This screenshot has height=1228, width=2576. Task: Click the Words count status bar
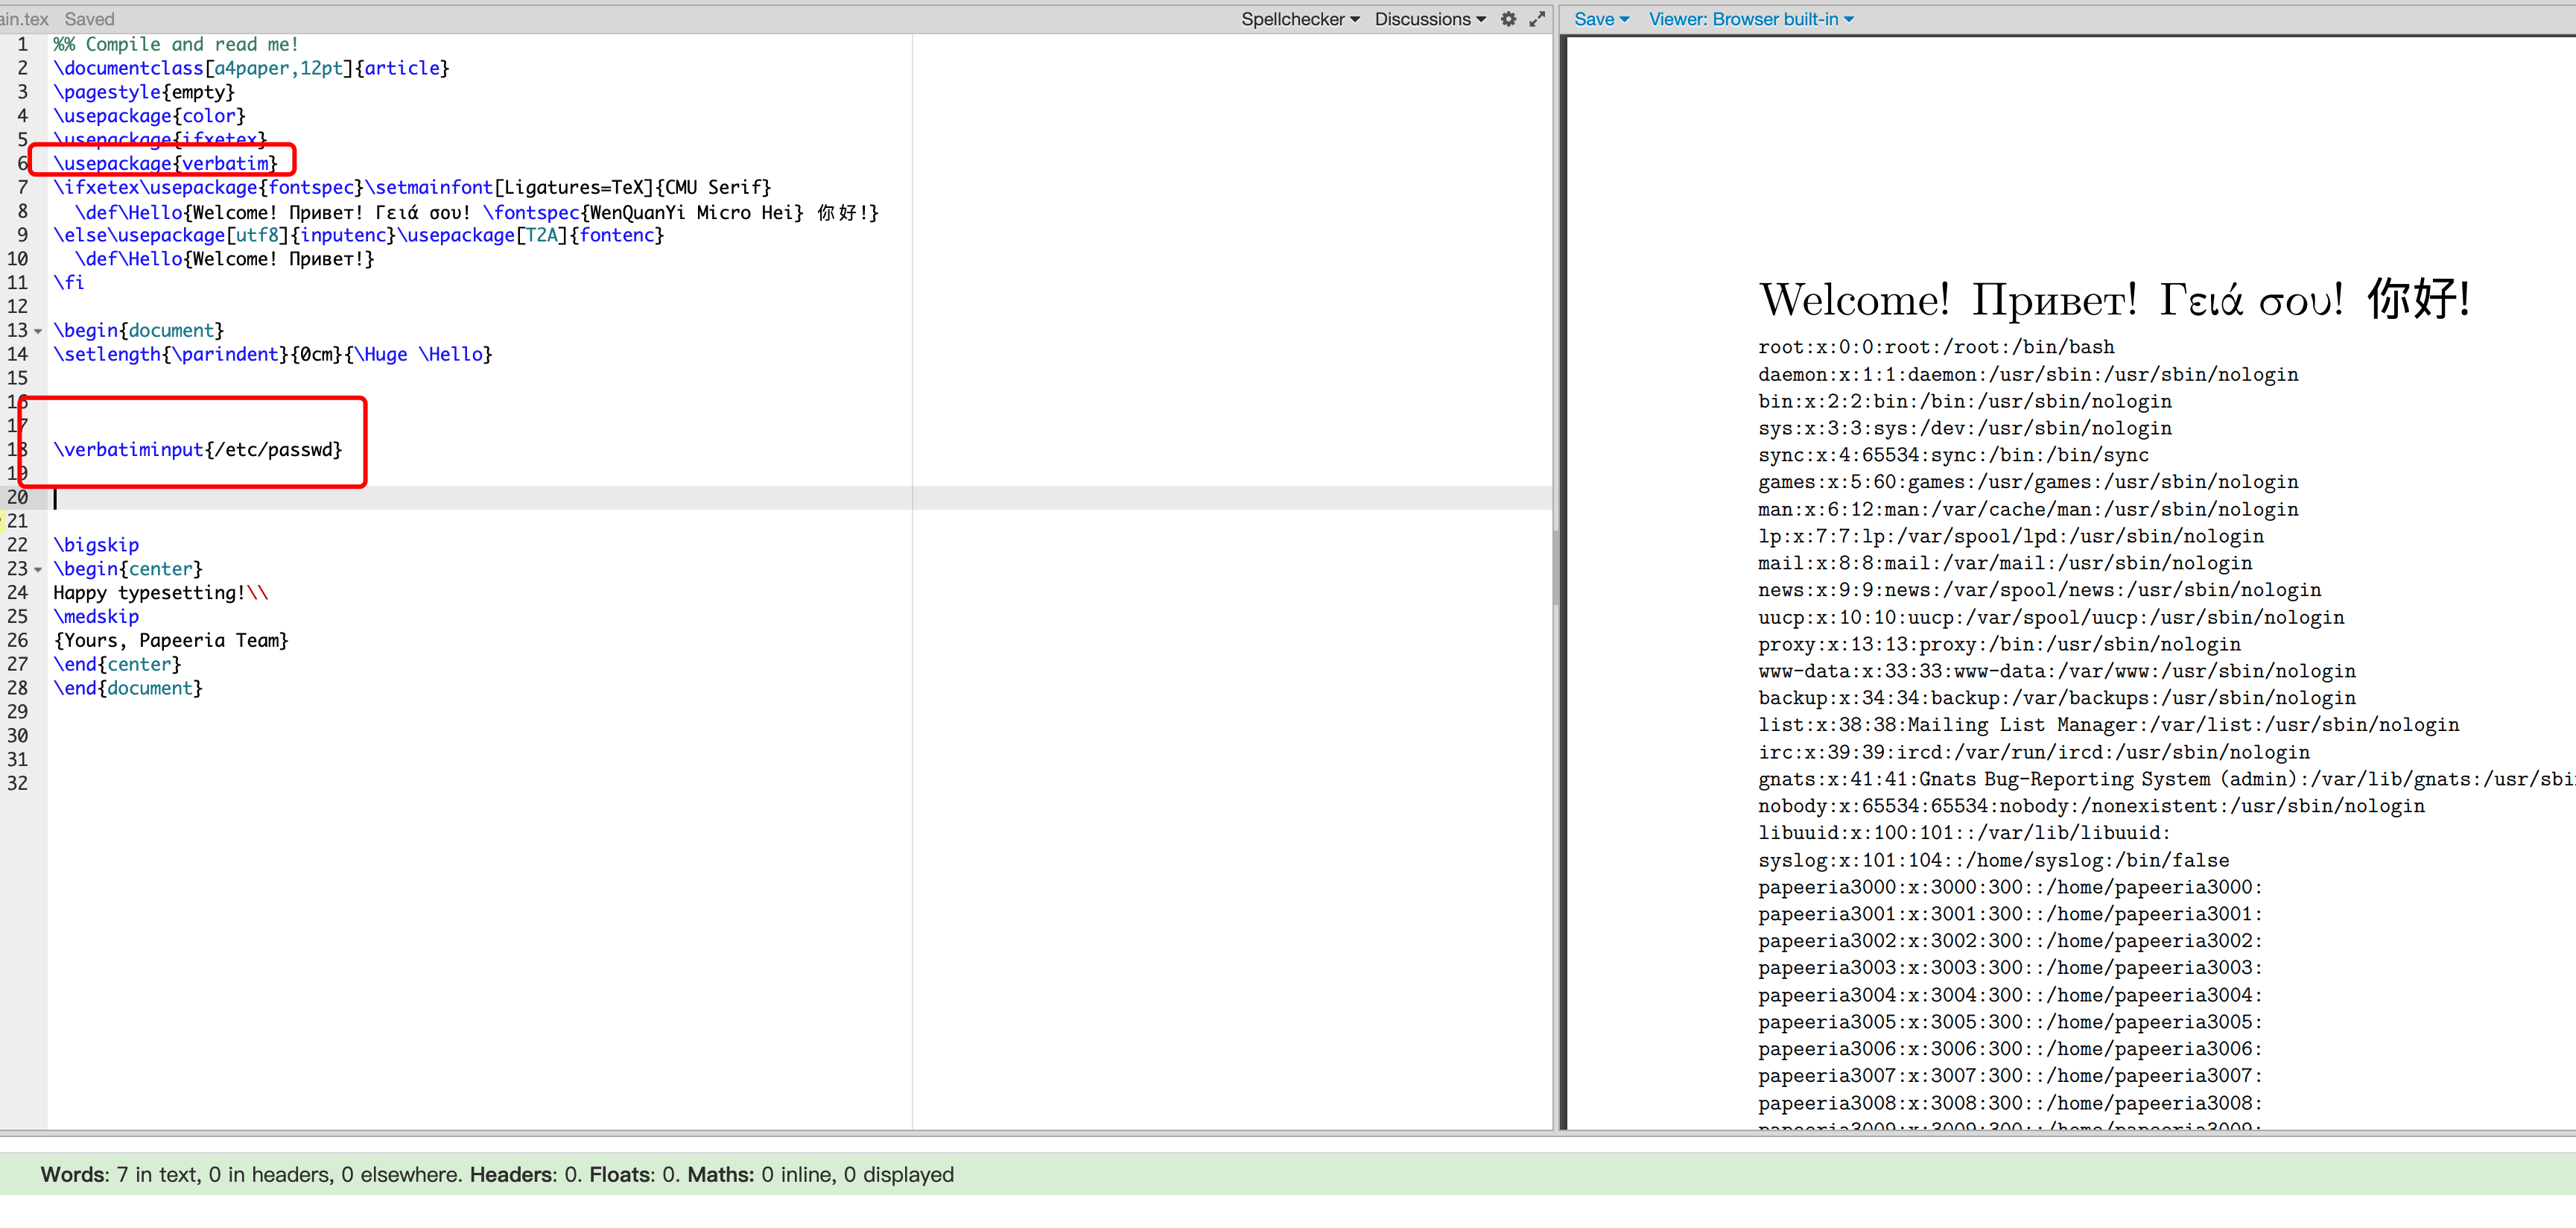[497, 1174]
